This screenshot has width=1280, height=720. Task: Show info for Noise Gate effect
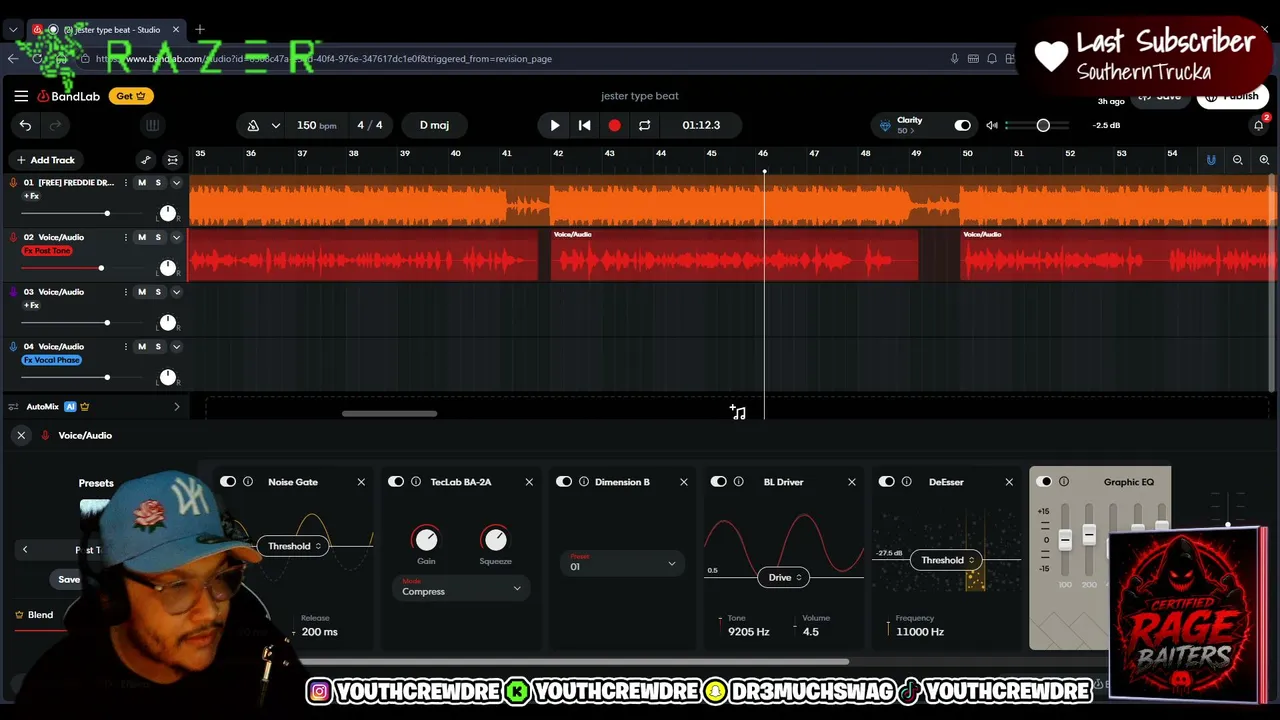click(248, 482)
